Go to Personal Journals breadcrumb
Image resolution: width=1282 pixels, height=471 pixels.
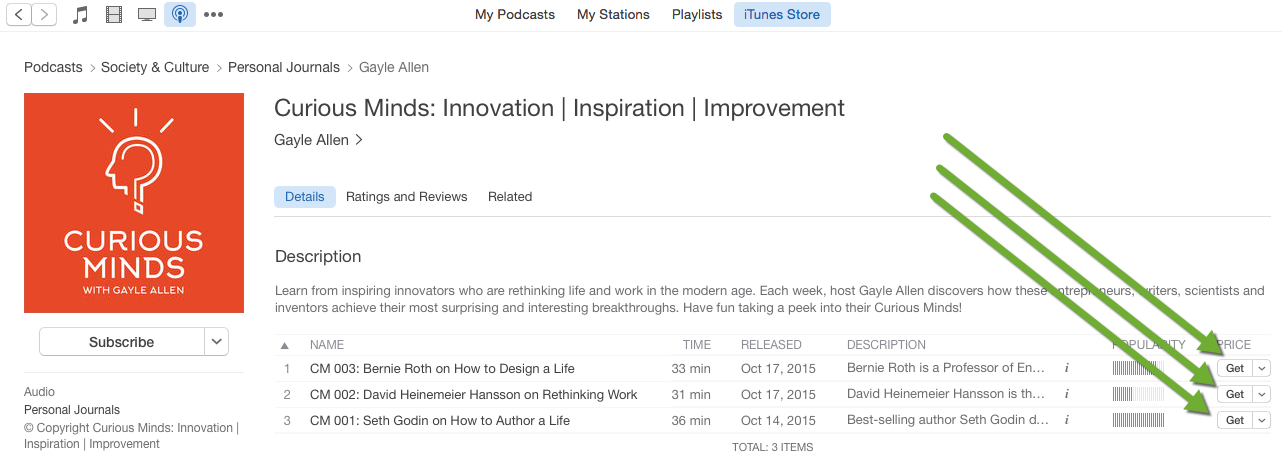click(x=284, y=68)
